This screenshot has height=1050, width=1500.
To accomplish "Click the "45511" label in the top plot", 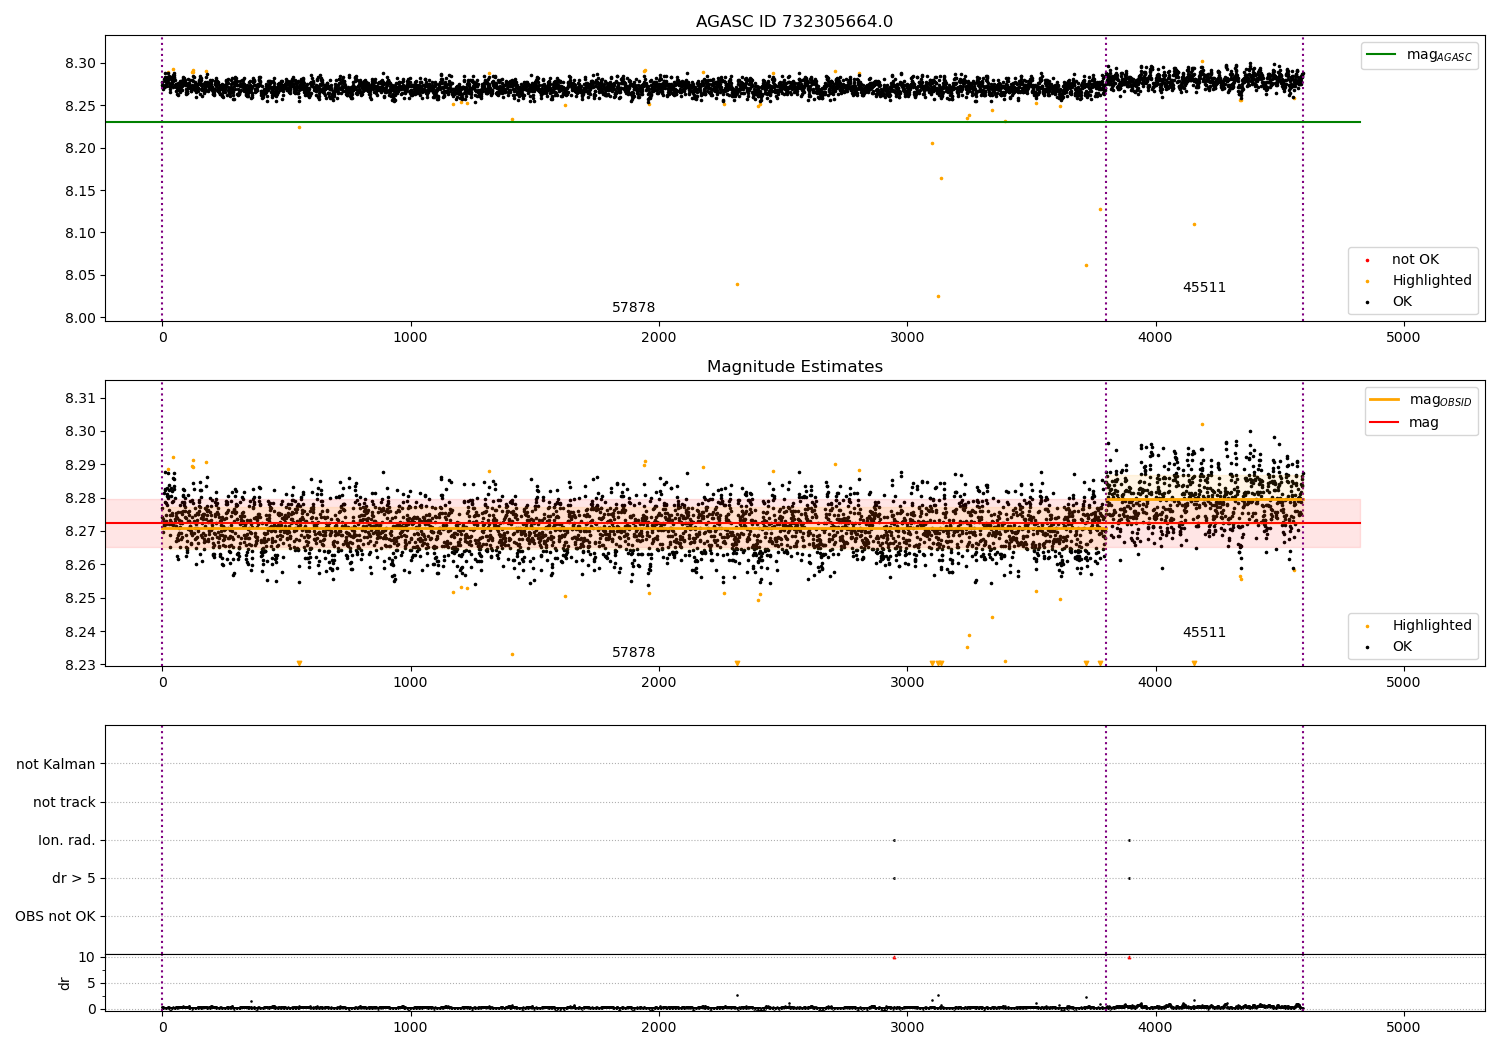I will pos(1204,288).
